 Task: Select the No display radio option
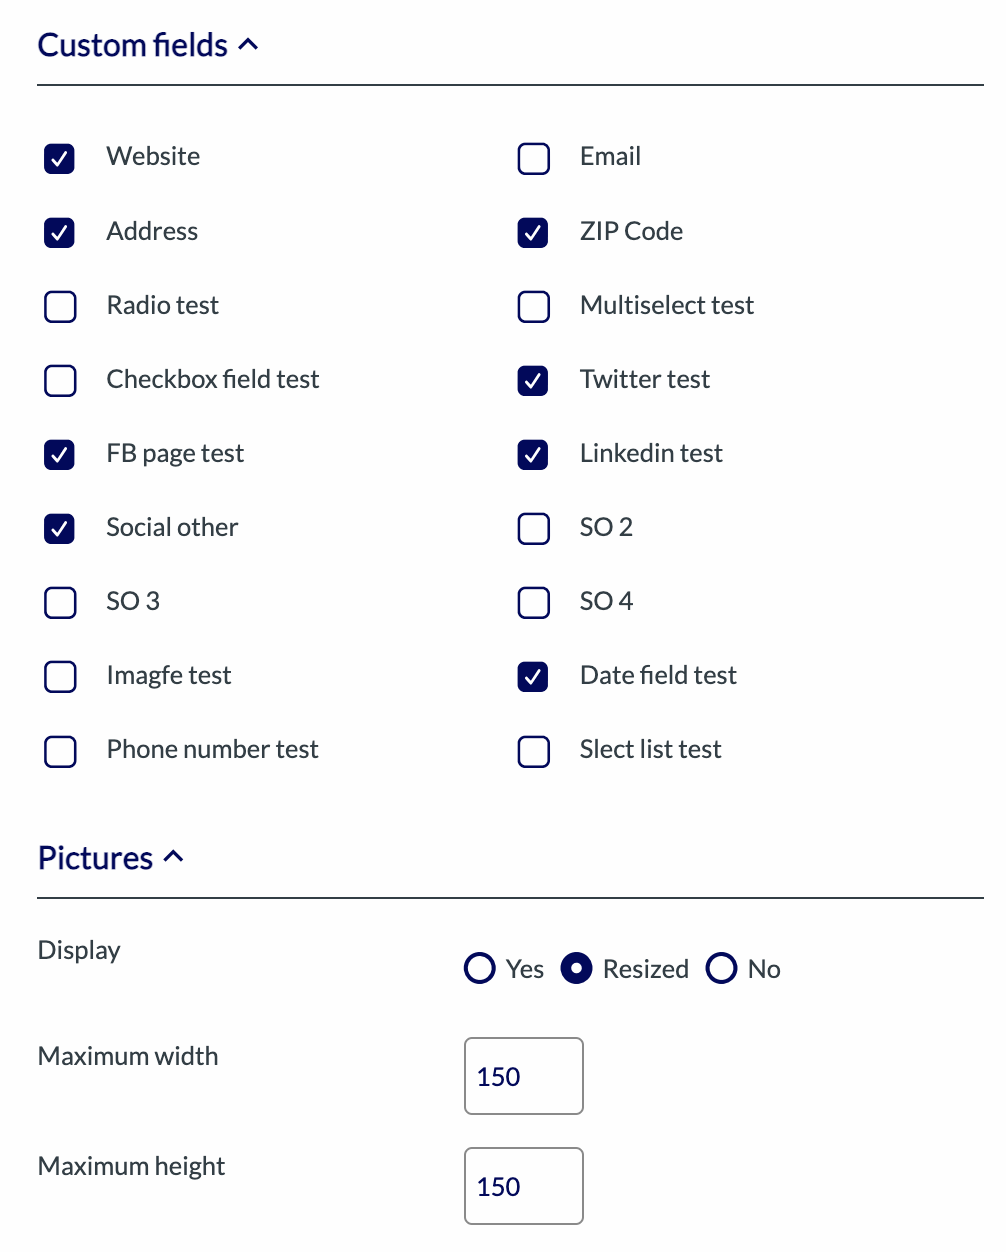coord(721,968)
